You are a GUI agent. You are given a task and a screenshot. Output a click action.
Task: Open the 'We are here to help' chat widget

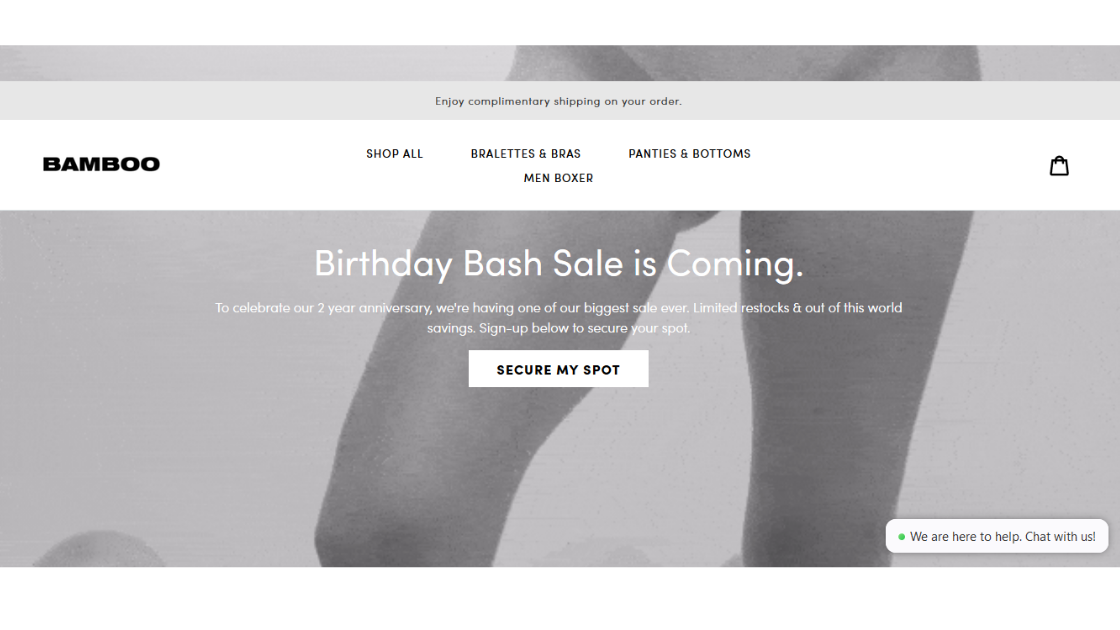pyautogui.click(x=996, y=536)
